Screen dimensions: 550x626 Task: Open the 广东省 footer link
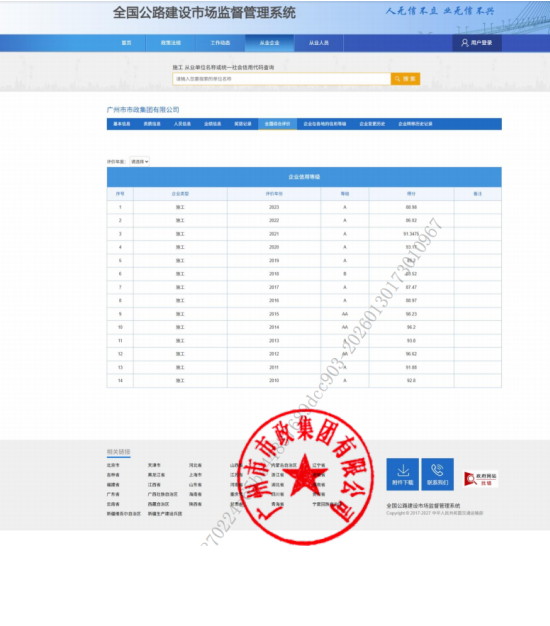point(113,494)
